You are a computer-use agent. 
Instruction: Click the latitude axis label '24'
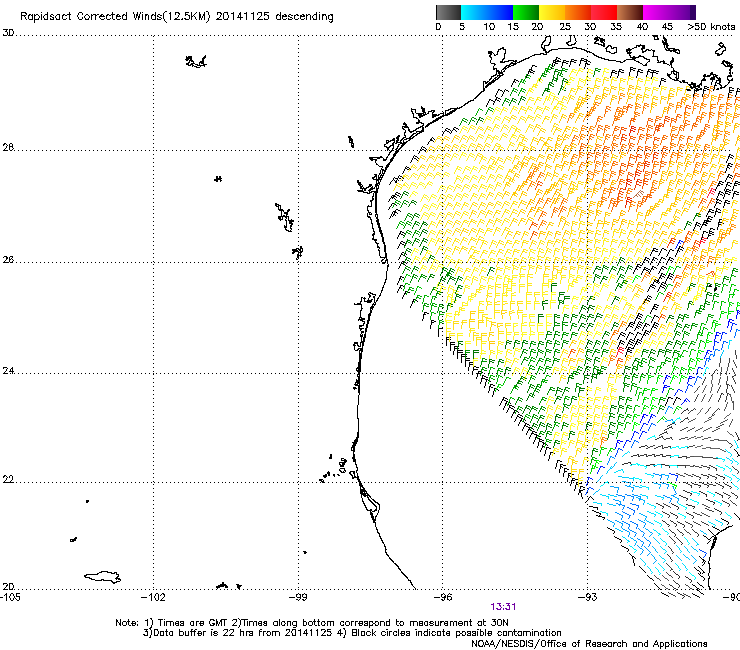tap(8, 371)
